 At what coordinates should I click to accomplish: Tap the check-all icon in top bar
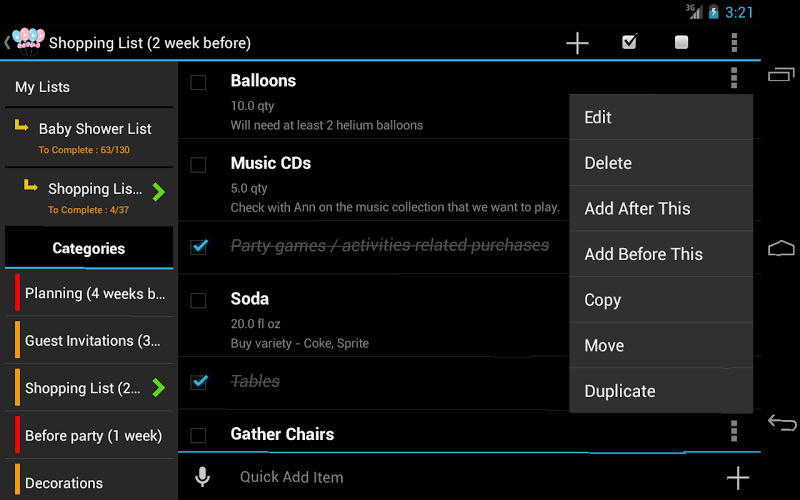click(629, 43)
